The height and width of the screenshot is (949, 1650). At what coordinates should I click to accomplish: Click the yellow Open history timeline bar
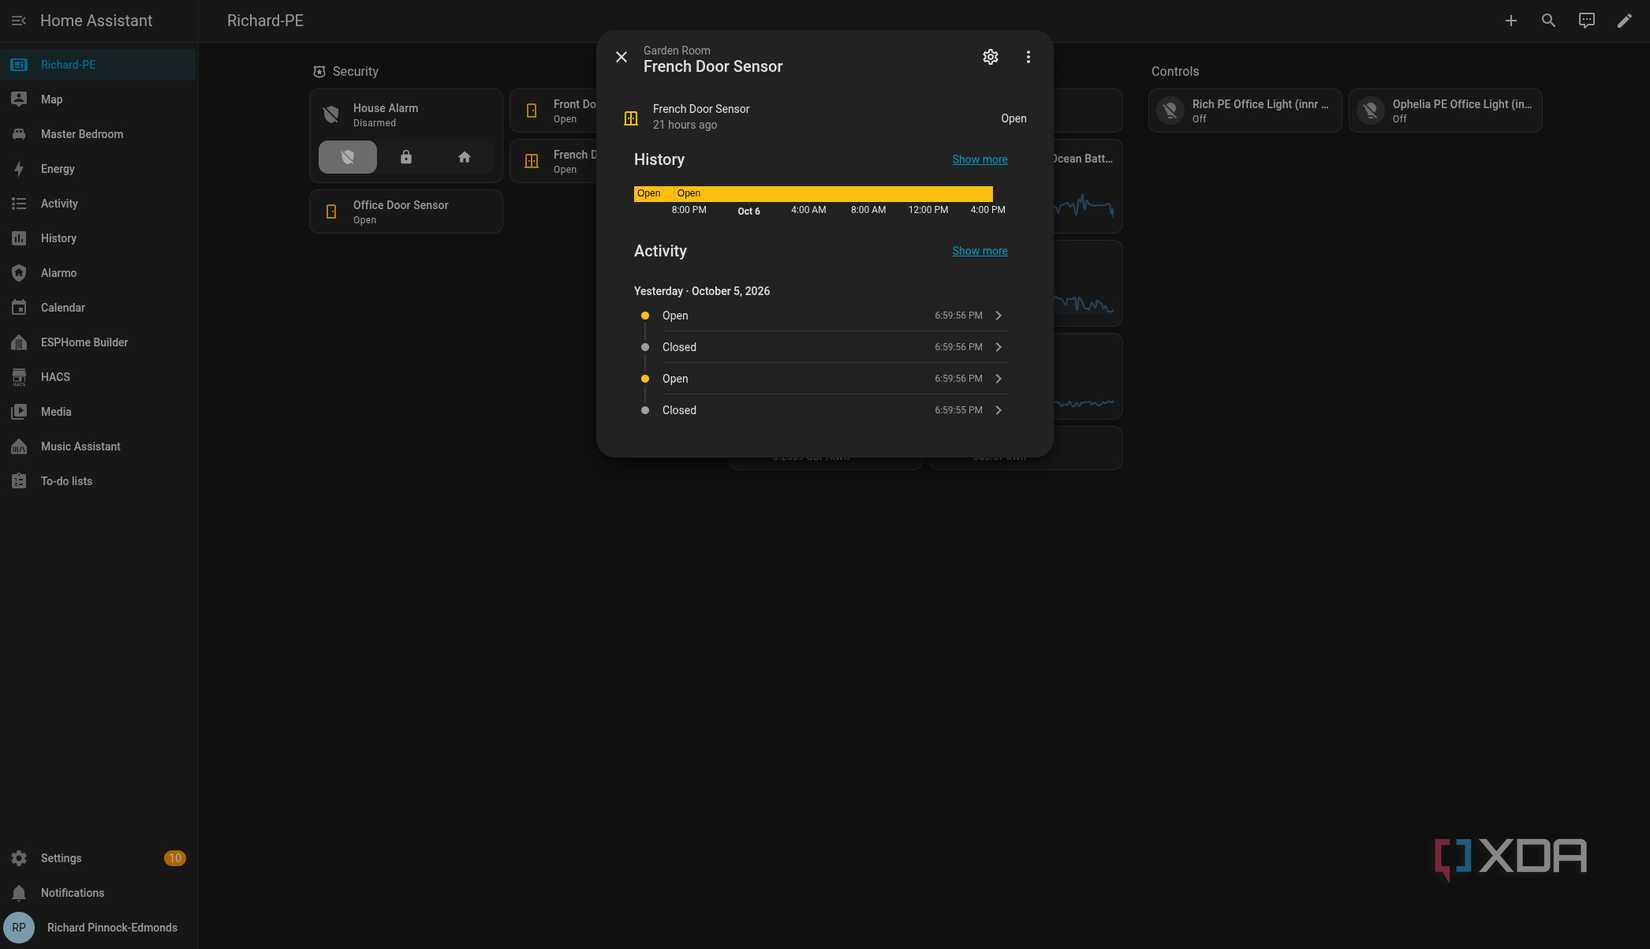click(x=813, y=193)
